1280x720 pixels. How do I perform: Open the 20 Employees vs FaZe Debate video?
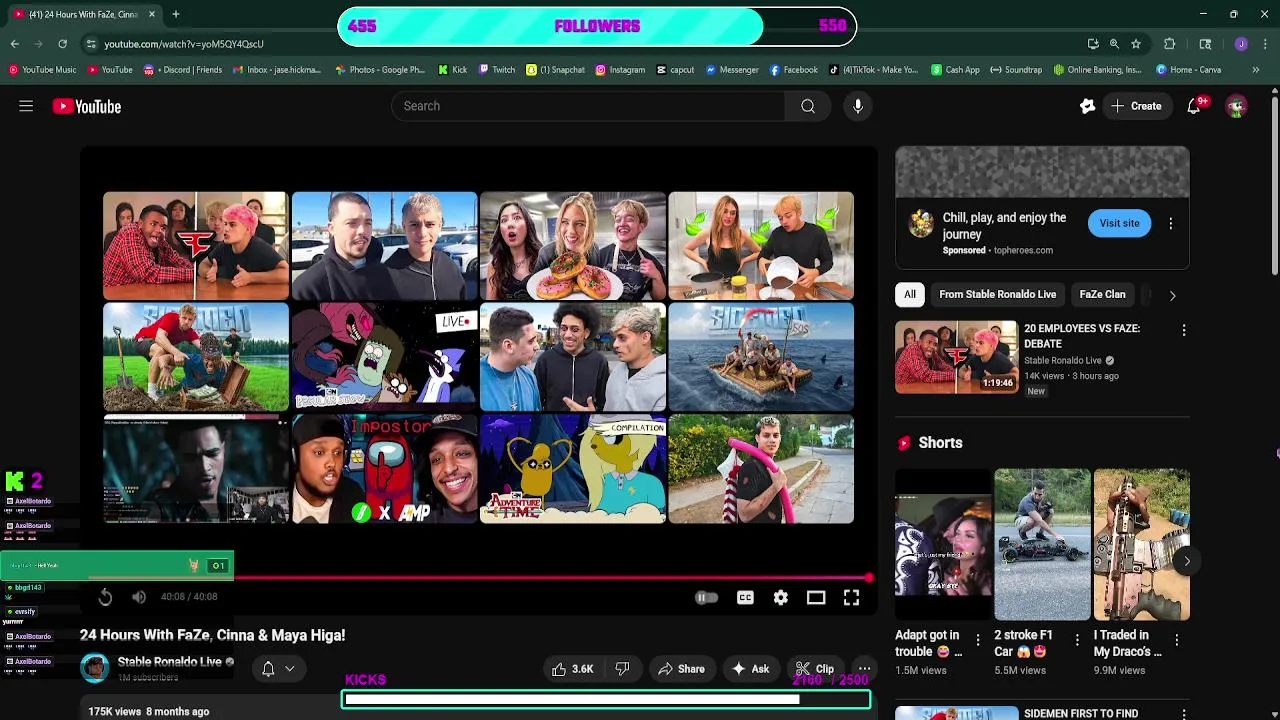coord(956,357)
